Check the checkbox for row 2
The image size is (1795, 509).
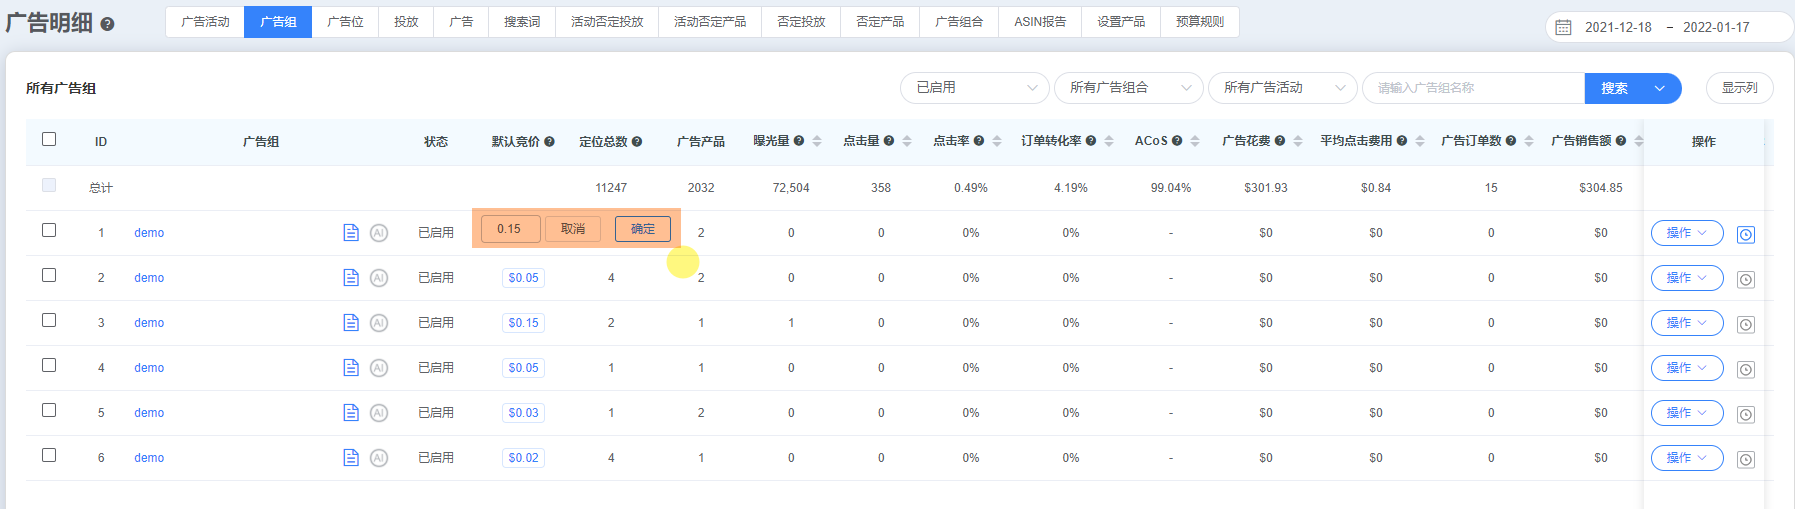pyautogui.click(x=49, y=275)
